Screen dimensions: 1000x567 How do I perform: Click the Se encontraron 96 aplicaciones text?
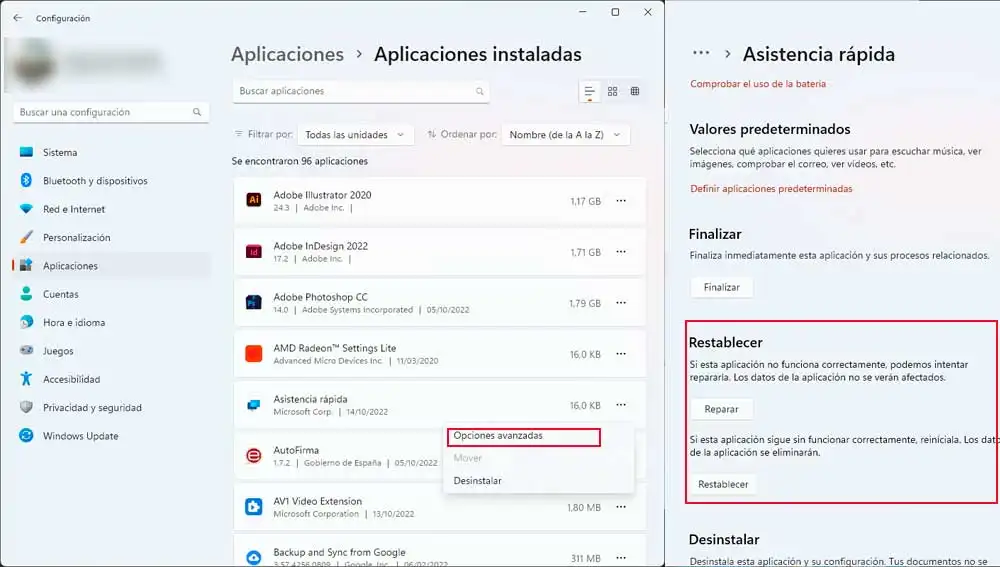tap(300, 161)
